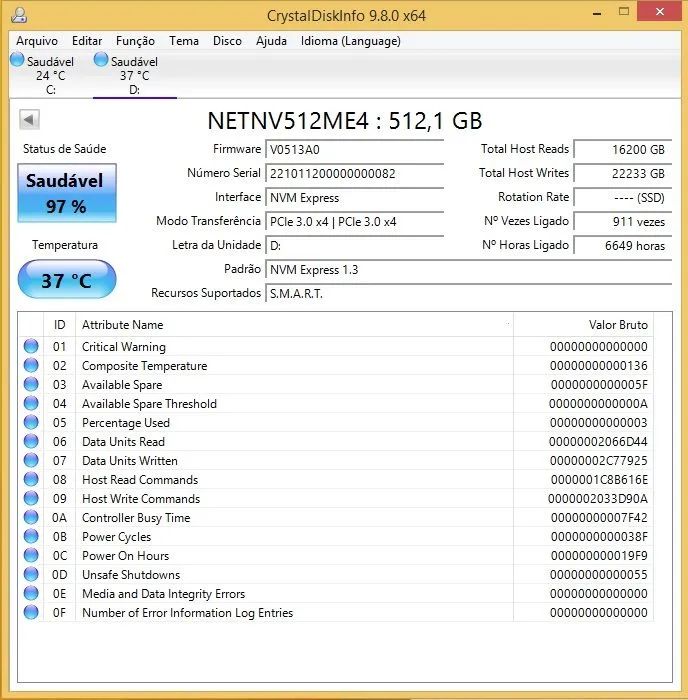Screen dimensions: 688x700
Task: Click status orb for Power On Hours row
Action: click(x=31, y=555)
